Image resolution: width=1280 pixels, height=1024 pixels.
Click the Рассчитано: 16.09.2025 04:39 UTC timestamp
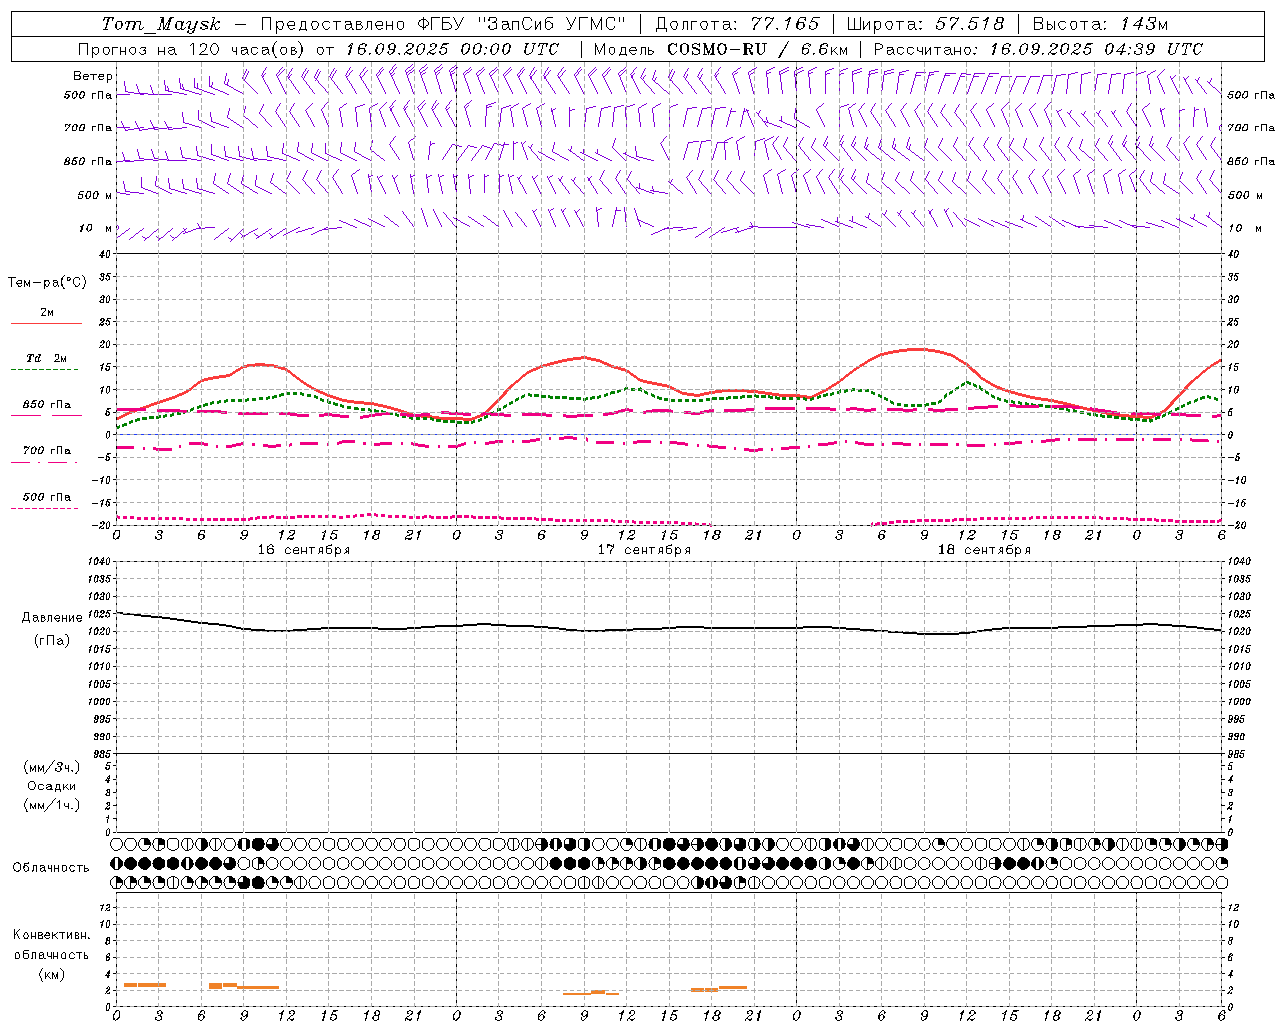[1038, 49]
